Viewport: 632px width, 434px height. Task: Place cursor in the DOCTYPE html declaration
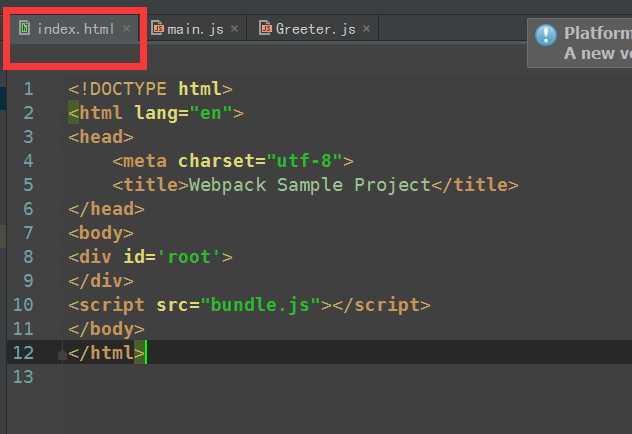coord(150,89)
